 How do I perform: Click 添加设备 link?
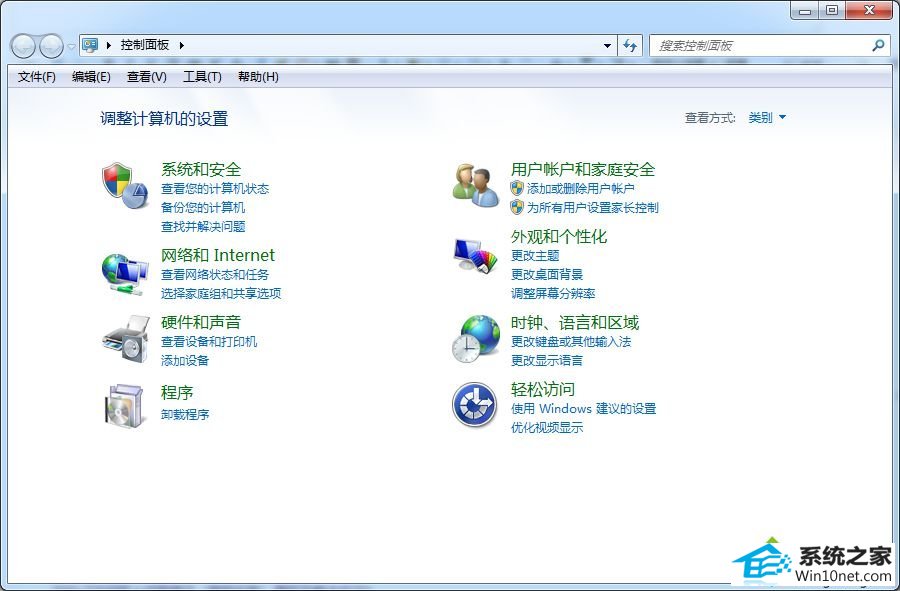click(x=185, y=360)
